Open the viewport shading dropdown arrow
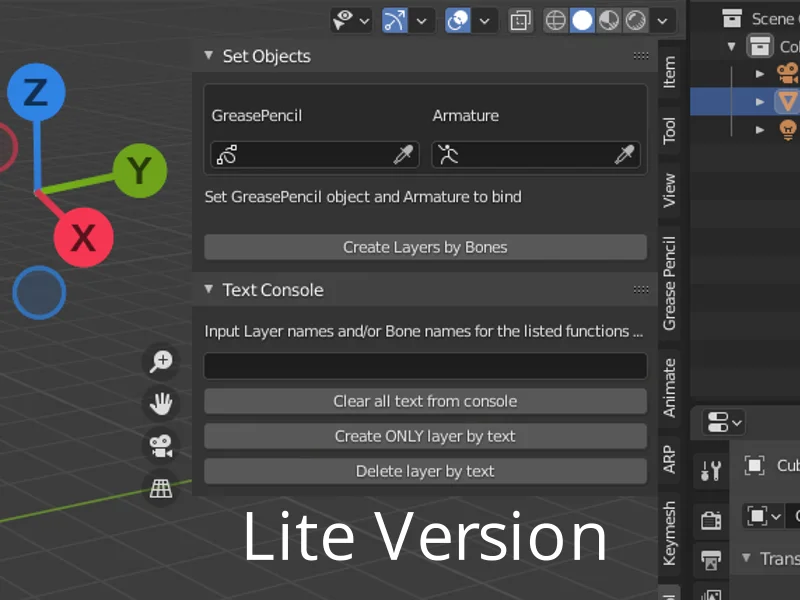Image resolution: width=800 pixels, height=600 pixels. [x=661, y=20]
